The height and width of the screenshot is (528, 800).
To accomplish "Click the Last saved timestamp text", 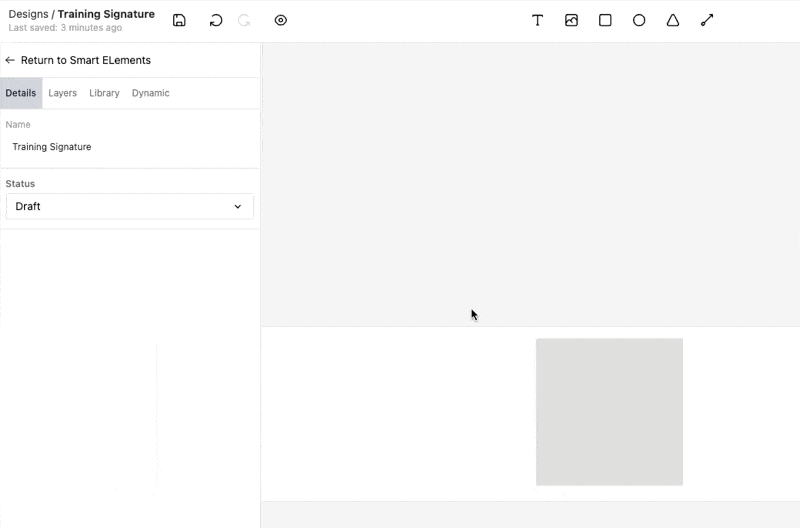I will pos(65,28).
